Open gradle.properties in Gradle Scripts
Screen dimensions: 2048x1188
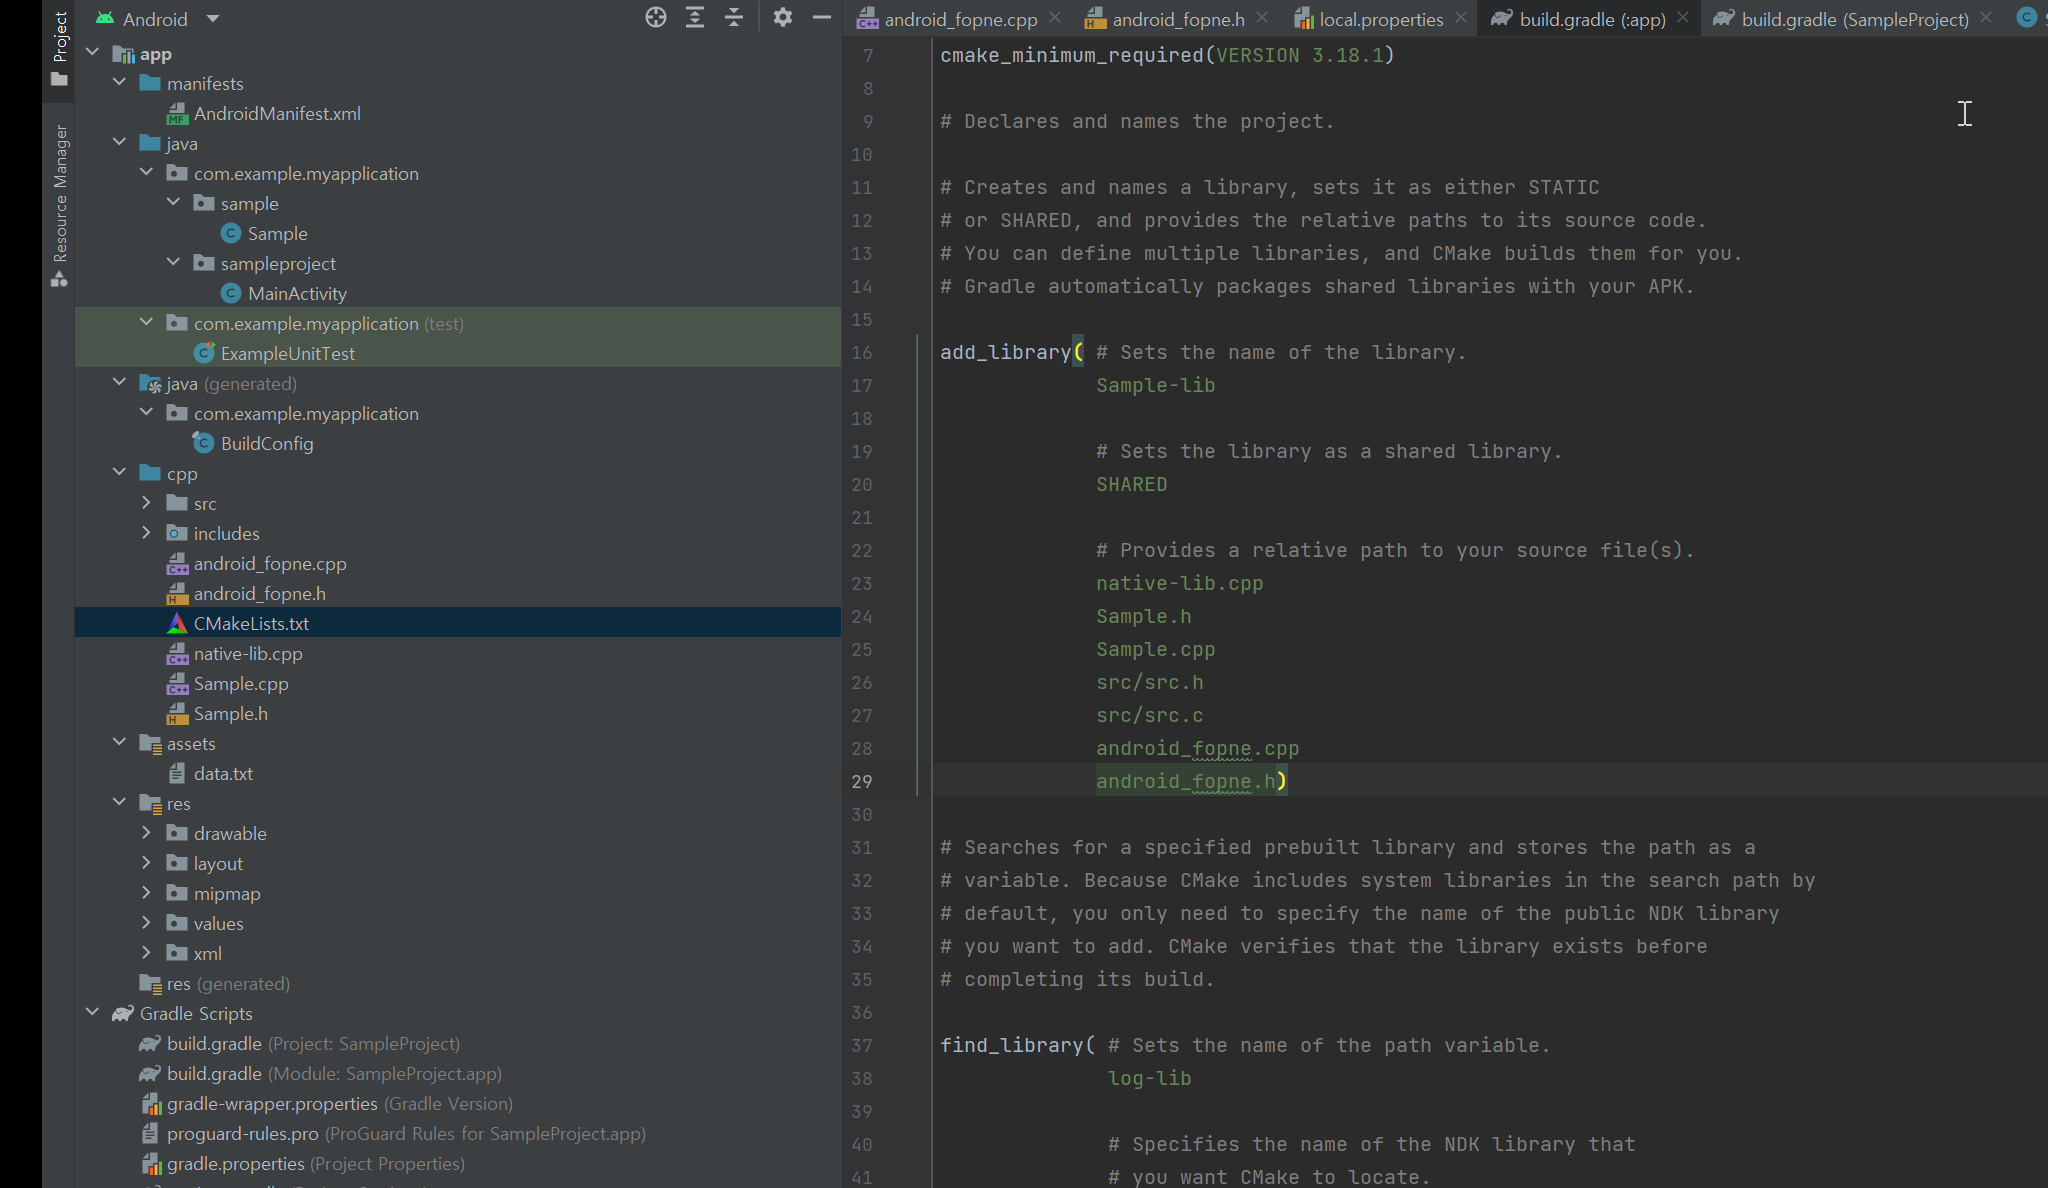click(235, 1164)
